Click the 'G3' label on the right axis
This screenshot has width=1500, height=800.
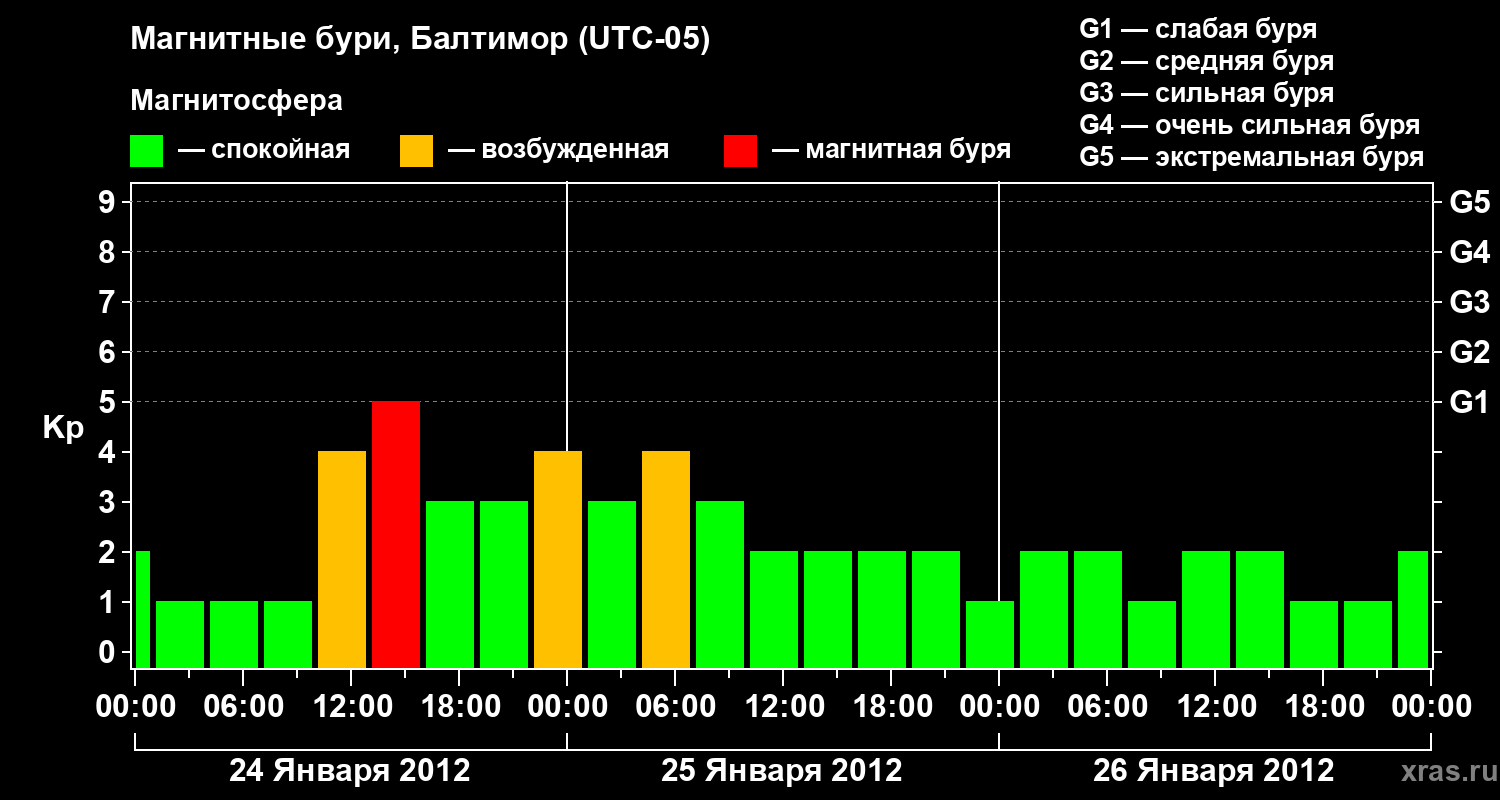click(x=1469, y=302)
